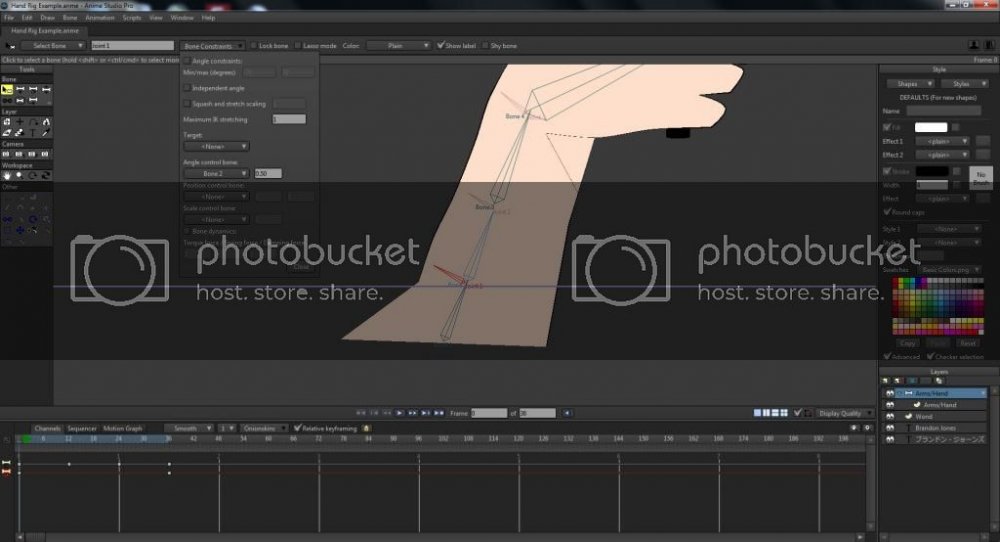The height and width of the screenshot is (542, 1000).
Task: Switch to the Sequencer tab
Action: click(x=82, y=428)
